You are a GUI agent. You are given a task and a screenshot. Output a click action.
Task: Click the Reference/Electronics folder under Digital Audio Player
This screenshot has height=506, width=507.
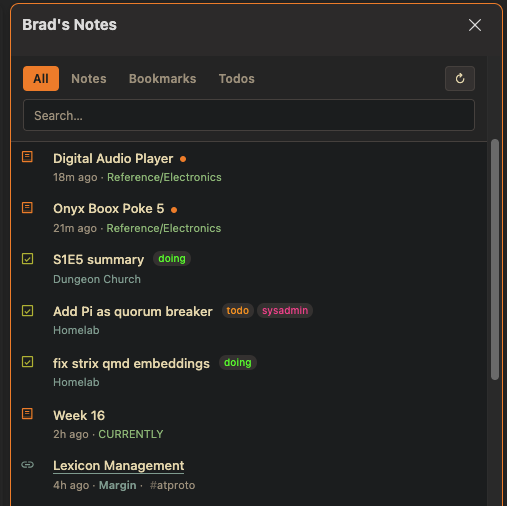click(164, 177)
